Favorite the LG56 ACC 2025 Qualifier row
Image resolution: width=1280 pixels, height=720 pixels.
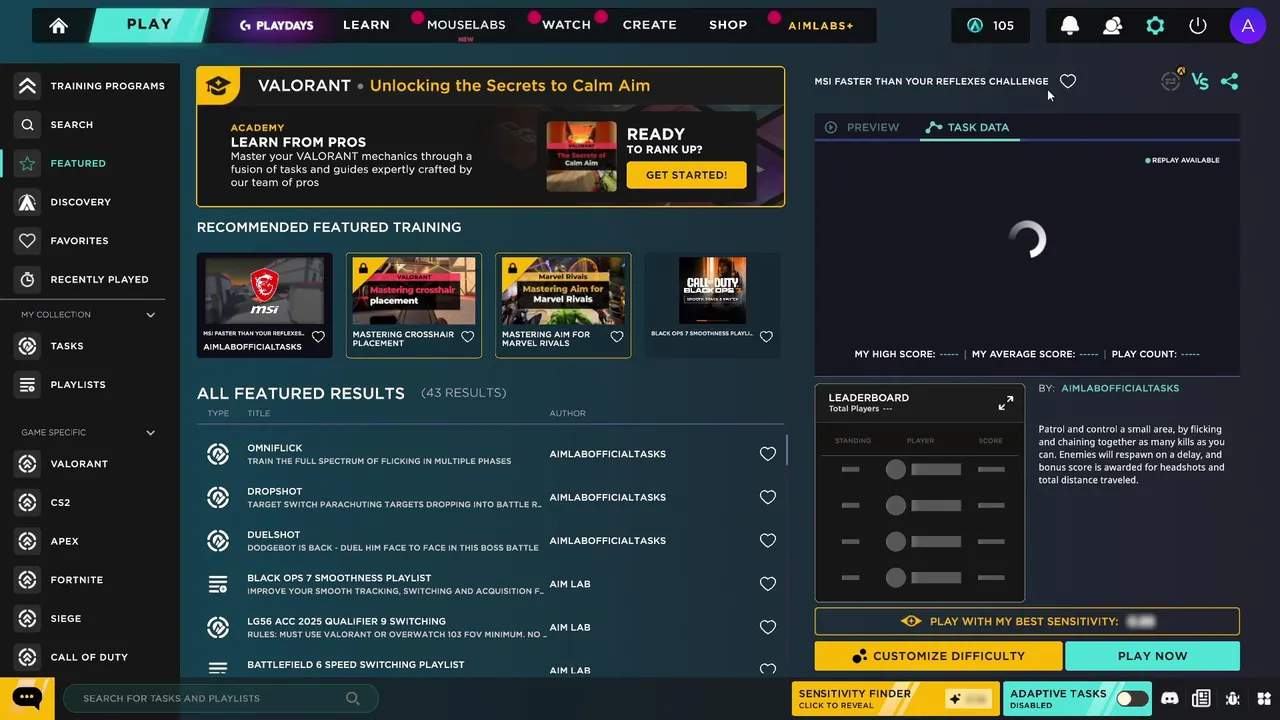768,627
